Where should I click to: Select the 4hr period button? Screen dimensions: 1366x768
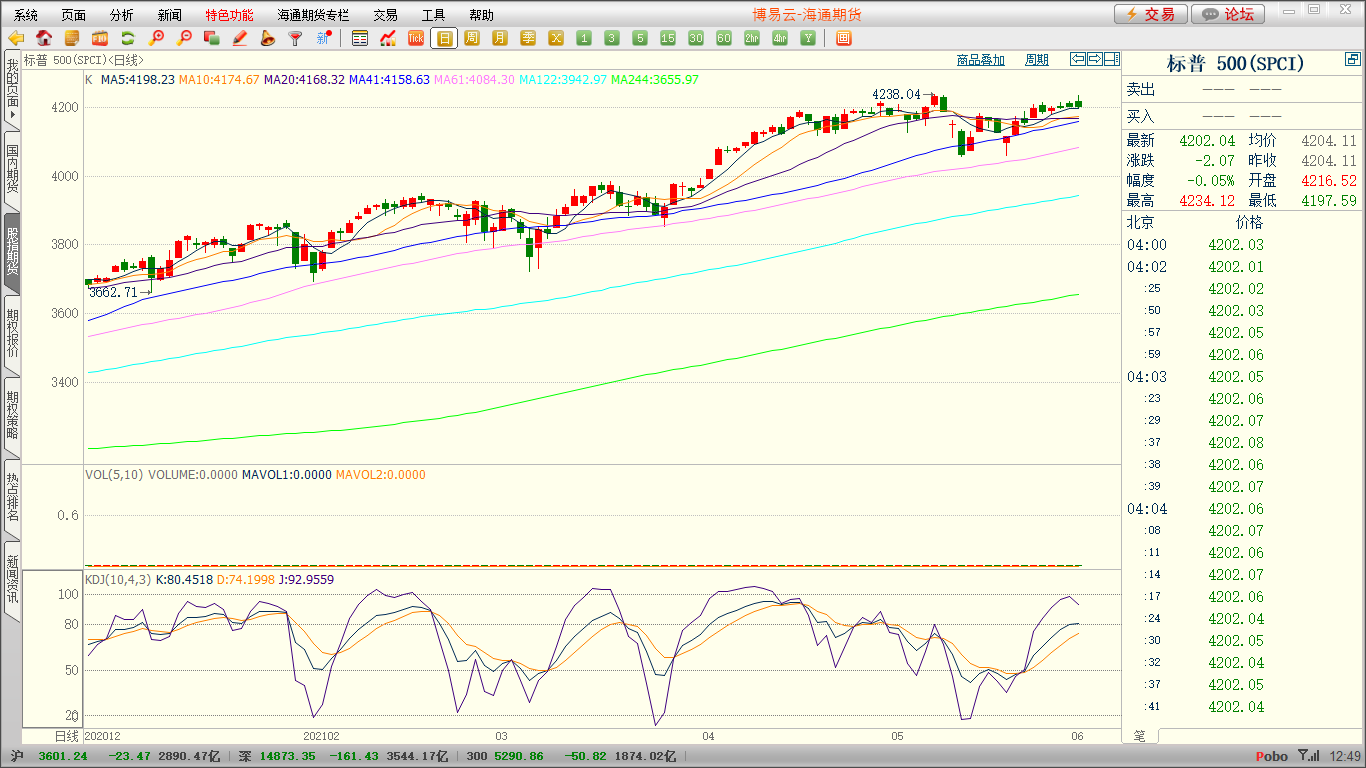[x=780, y=38]
